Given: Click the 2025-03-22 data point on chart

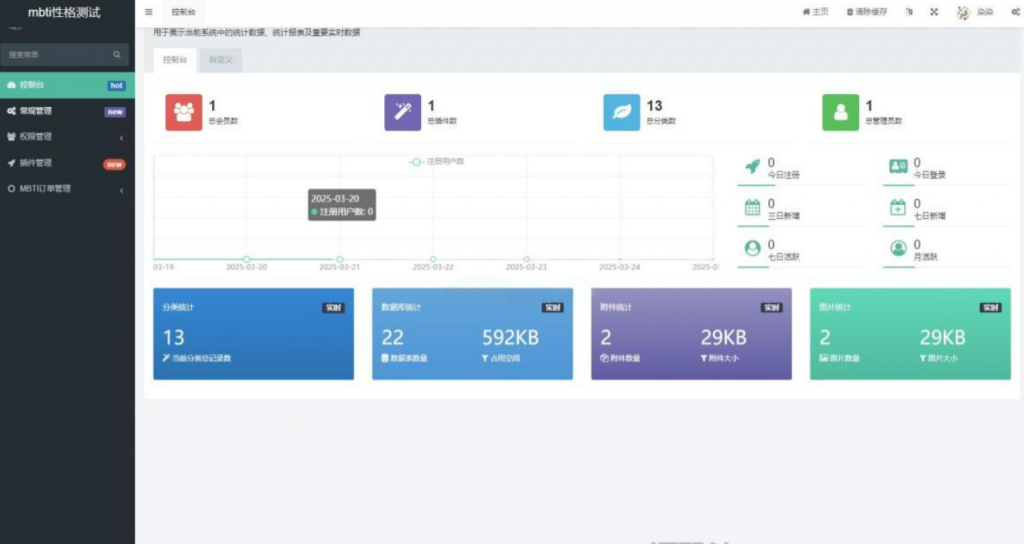Looking at the screenshot, I should [433, 259].
